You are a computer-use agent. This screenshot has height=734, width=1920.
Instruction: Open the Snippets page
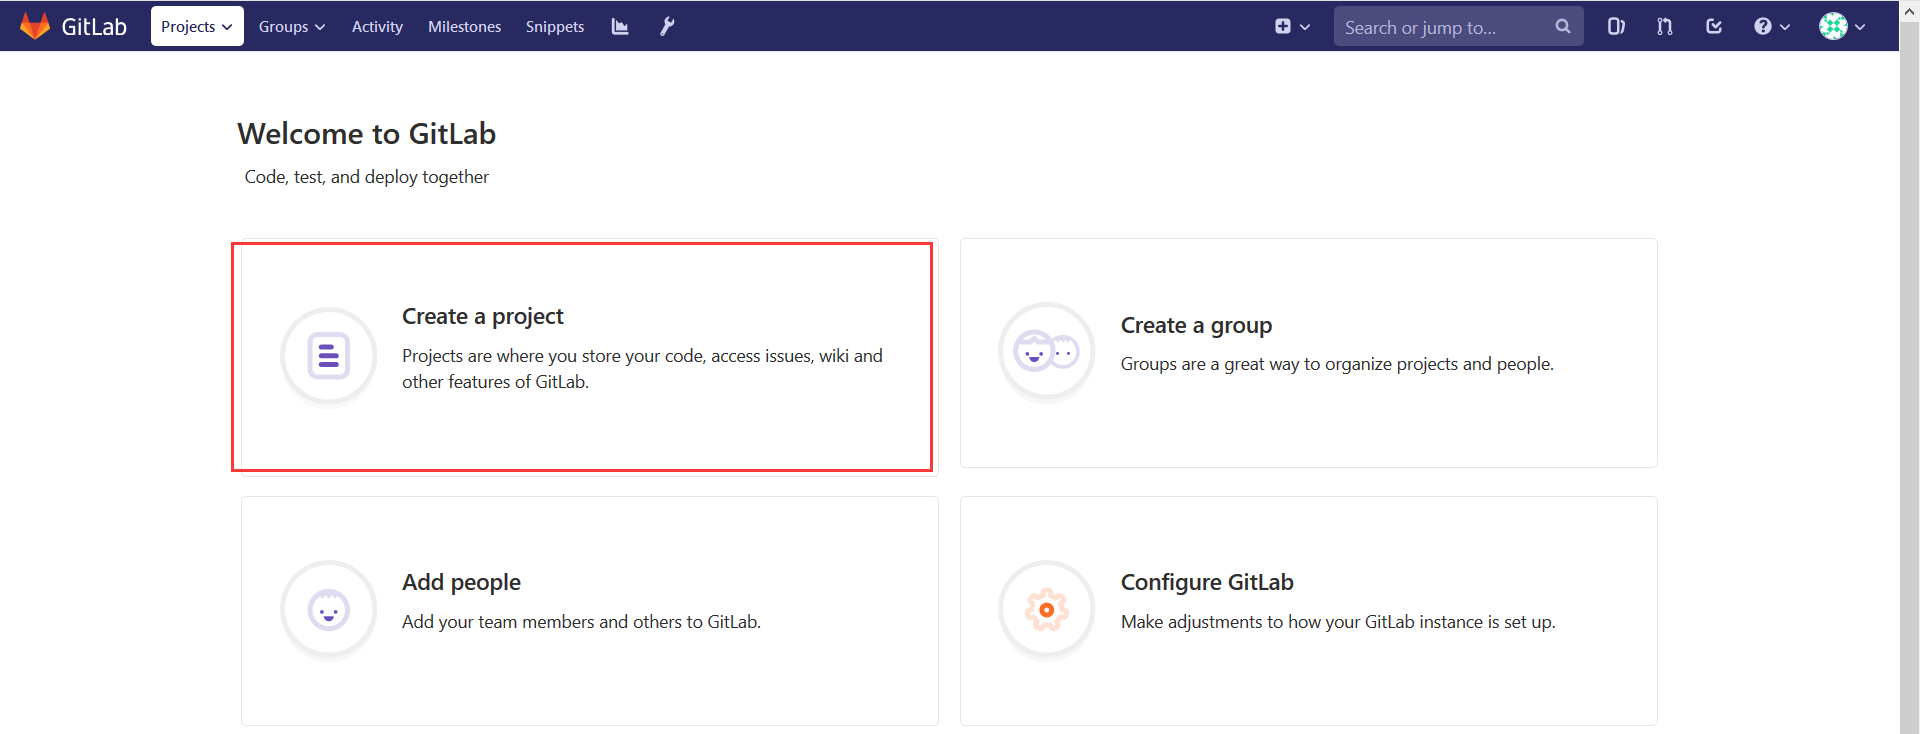(555, 27)
